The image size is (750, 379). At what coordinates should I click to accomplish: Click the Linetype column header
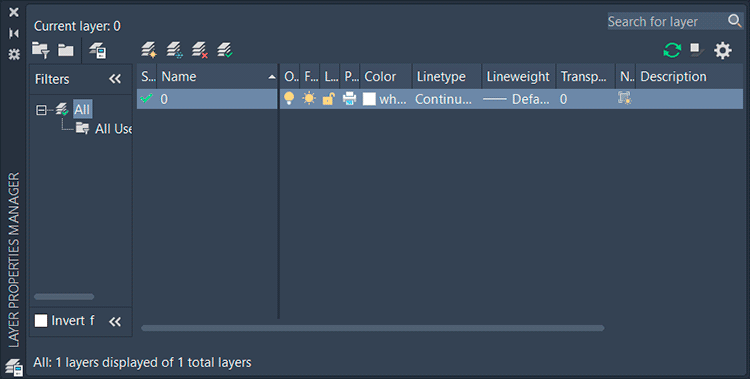click(447, 77)
